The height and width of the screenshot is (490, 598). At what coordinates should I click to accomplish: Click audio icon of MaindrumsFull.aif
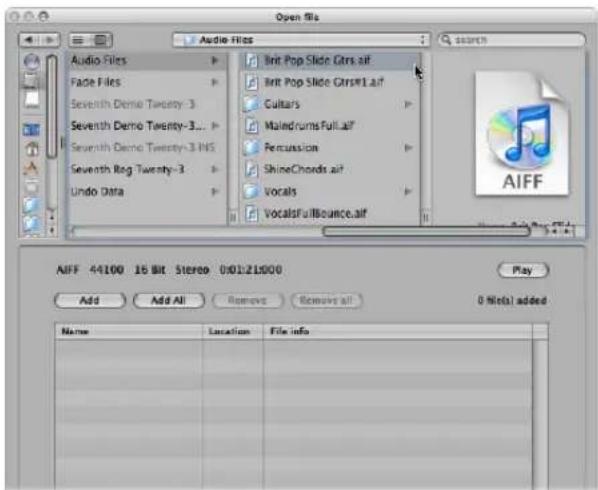[x=251, y=125]
